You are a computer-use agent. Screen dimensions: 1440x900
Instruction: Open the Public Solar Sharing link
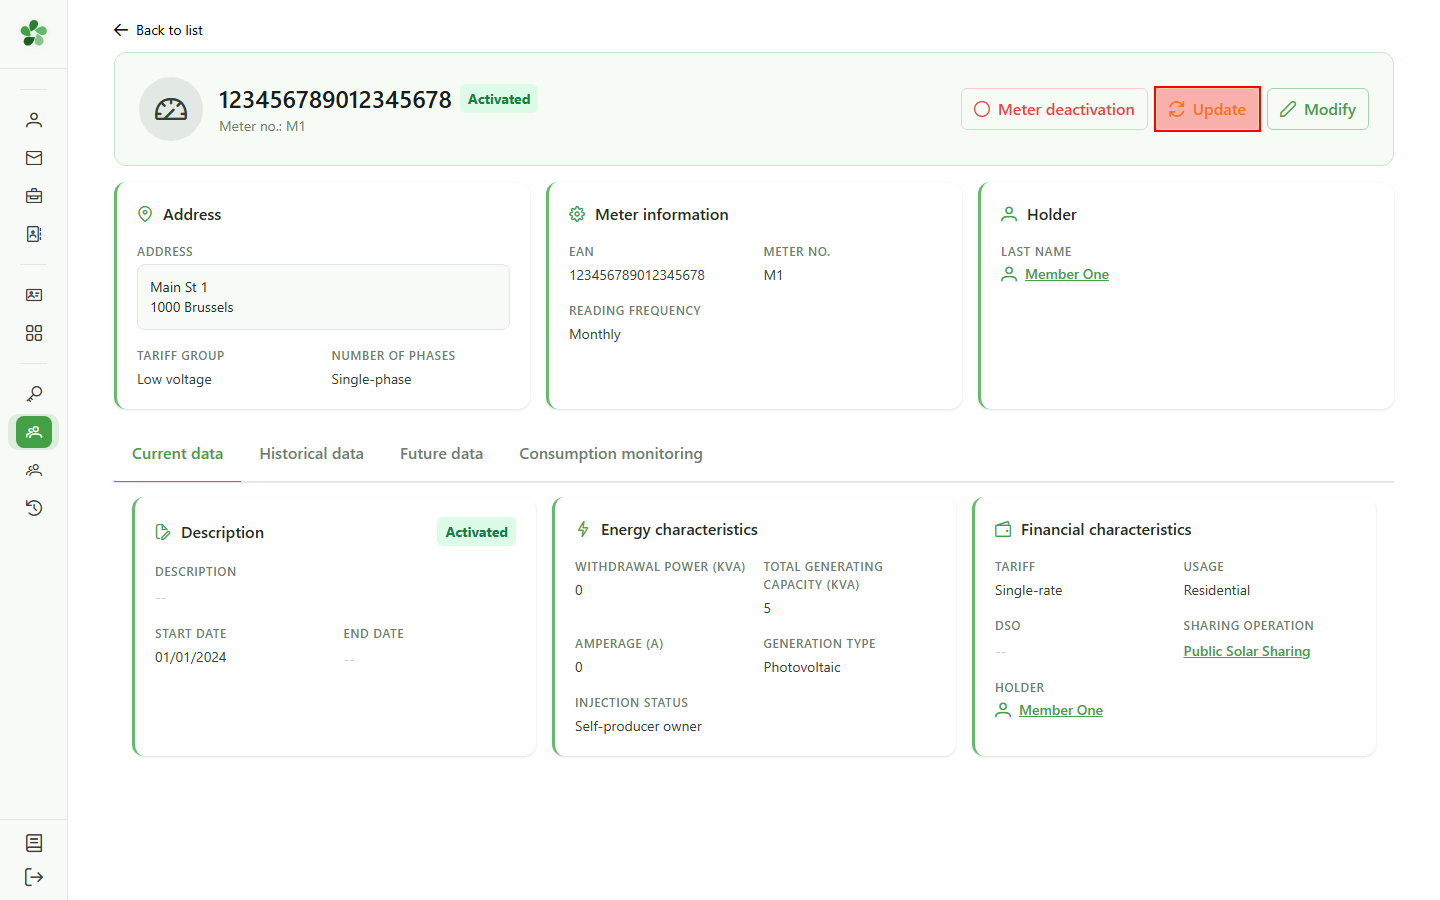click(1247, 651)
